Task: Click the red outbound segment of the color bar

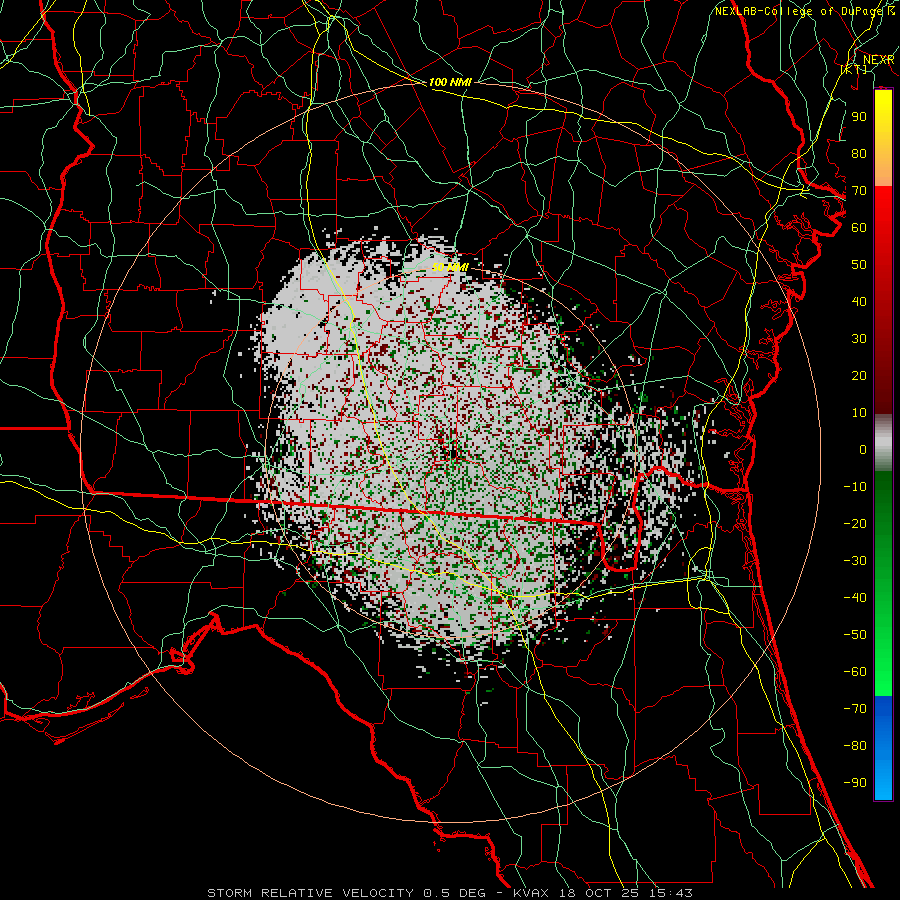Action: 883,300
